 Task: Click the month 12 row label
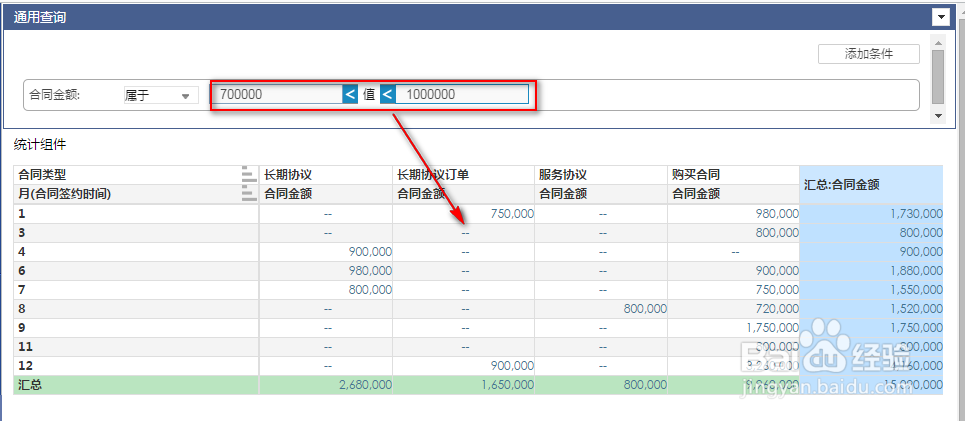(x=136, y=366)
